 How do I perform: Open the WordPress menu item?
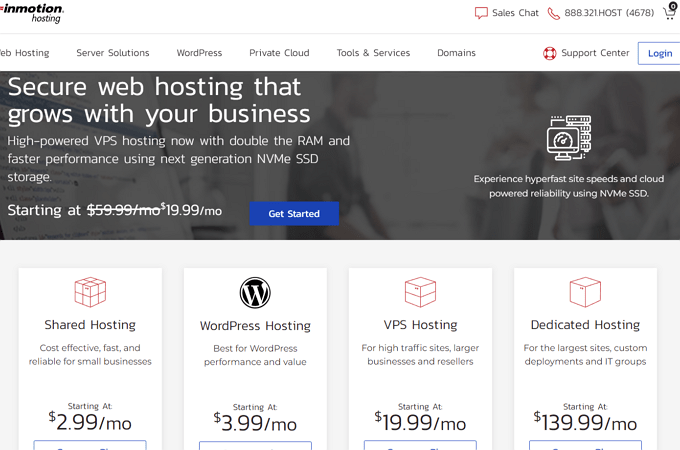coord(199,53)
